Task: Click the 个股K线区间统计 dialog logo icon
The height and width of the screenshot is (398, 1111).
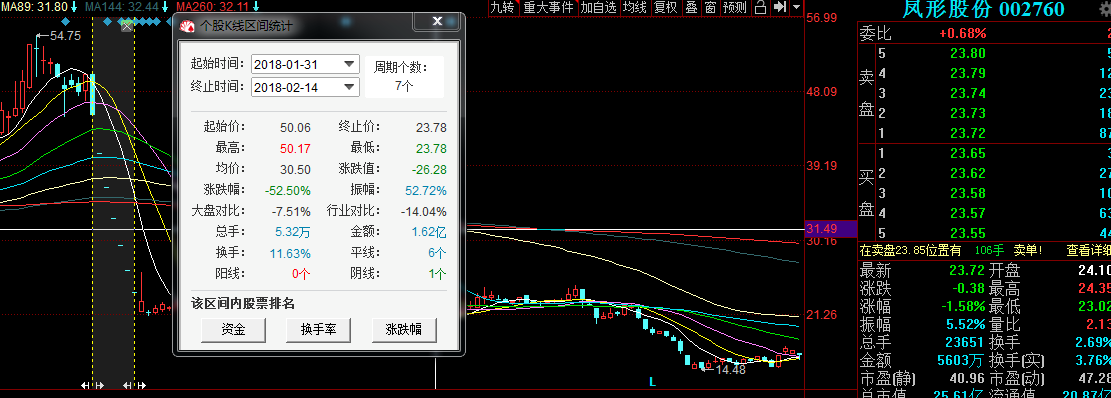Action: click(x=187, y=26)
